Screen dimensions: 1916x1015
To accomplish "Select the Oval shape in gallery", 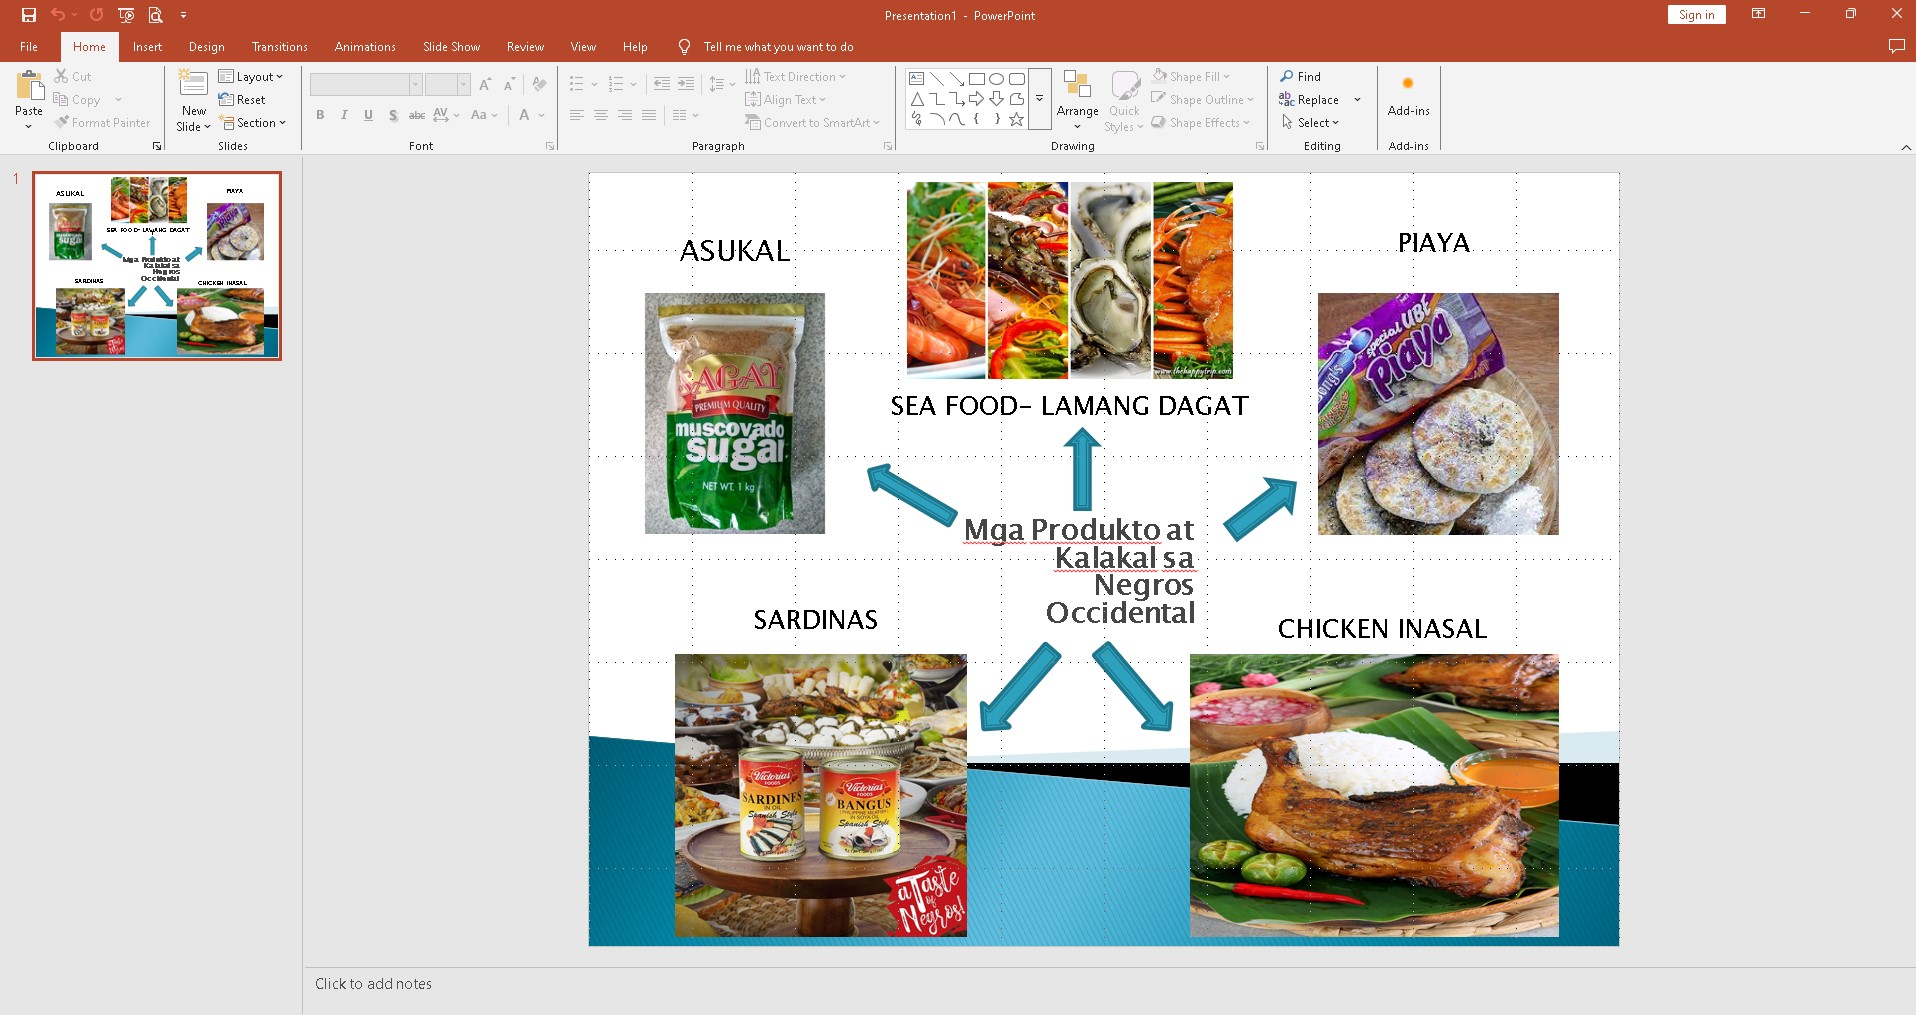I will pos(996,79).
